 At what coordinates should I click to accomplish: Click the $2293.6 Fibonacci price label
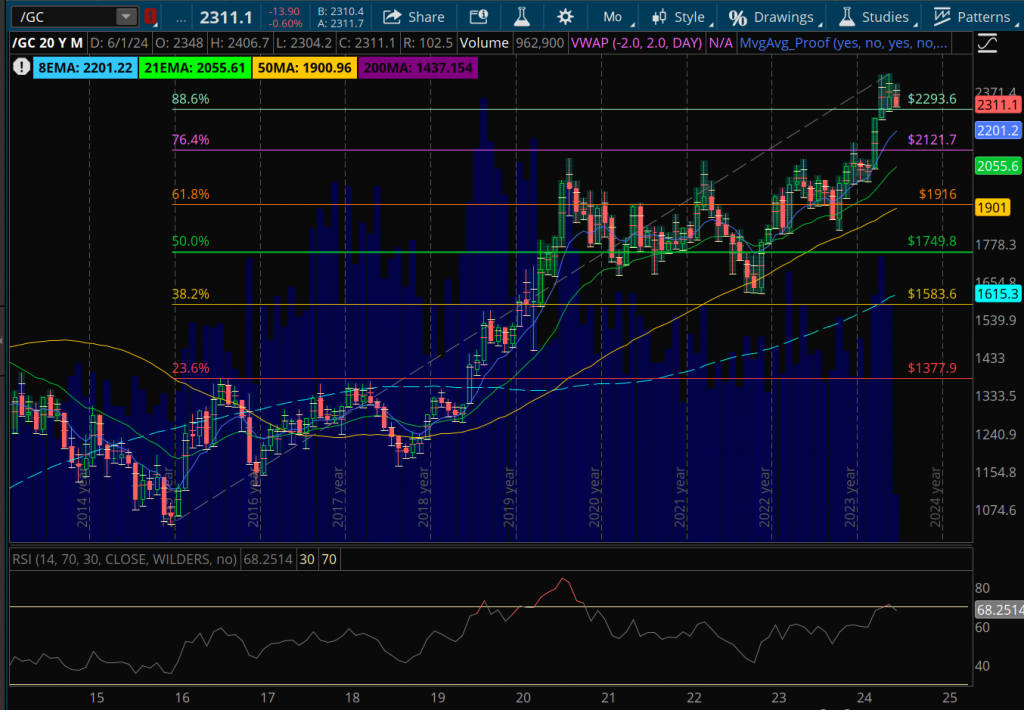tap(932, 99)
